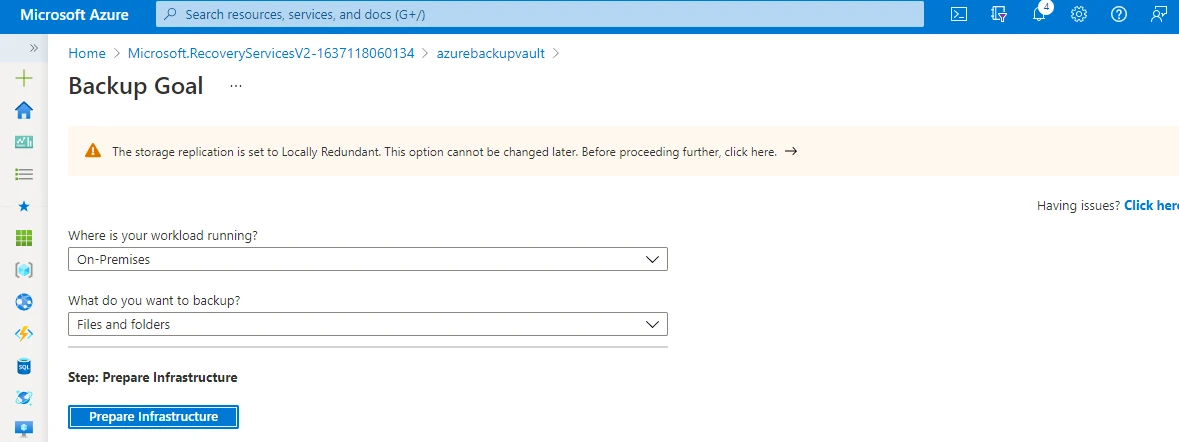Click the 'Click here' having issues link

pos(1151,205)
